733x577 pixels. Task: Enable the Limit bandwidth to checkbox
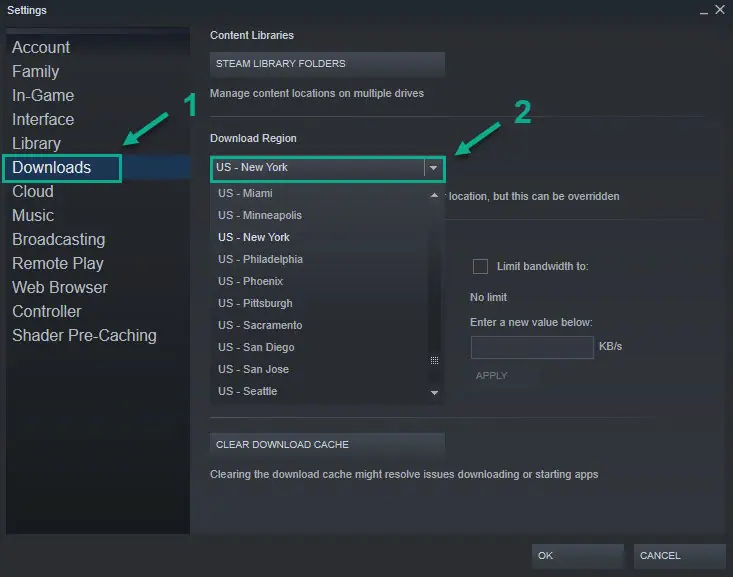pos(480,267)
